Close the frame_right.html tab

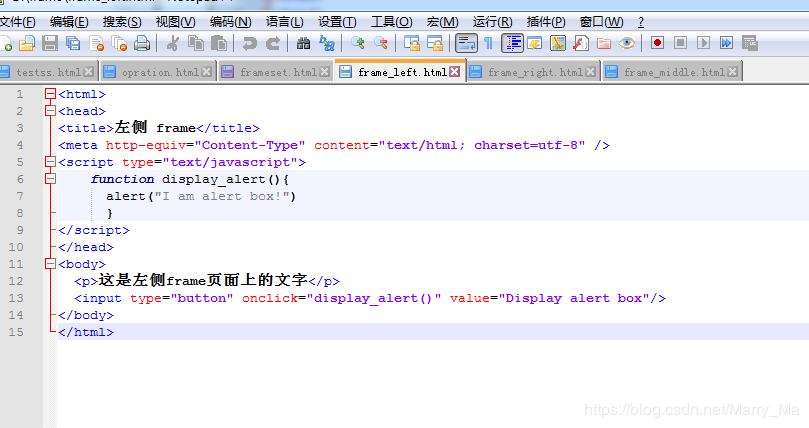click(590, 72)
